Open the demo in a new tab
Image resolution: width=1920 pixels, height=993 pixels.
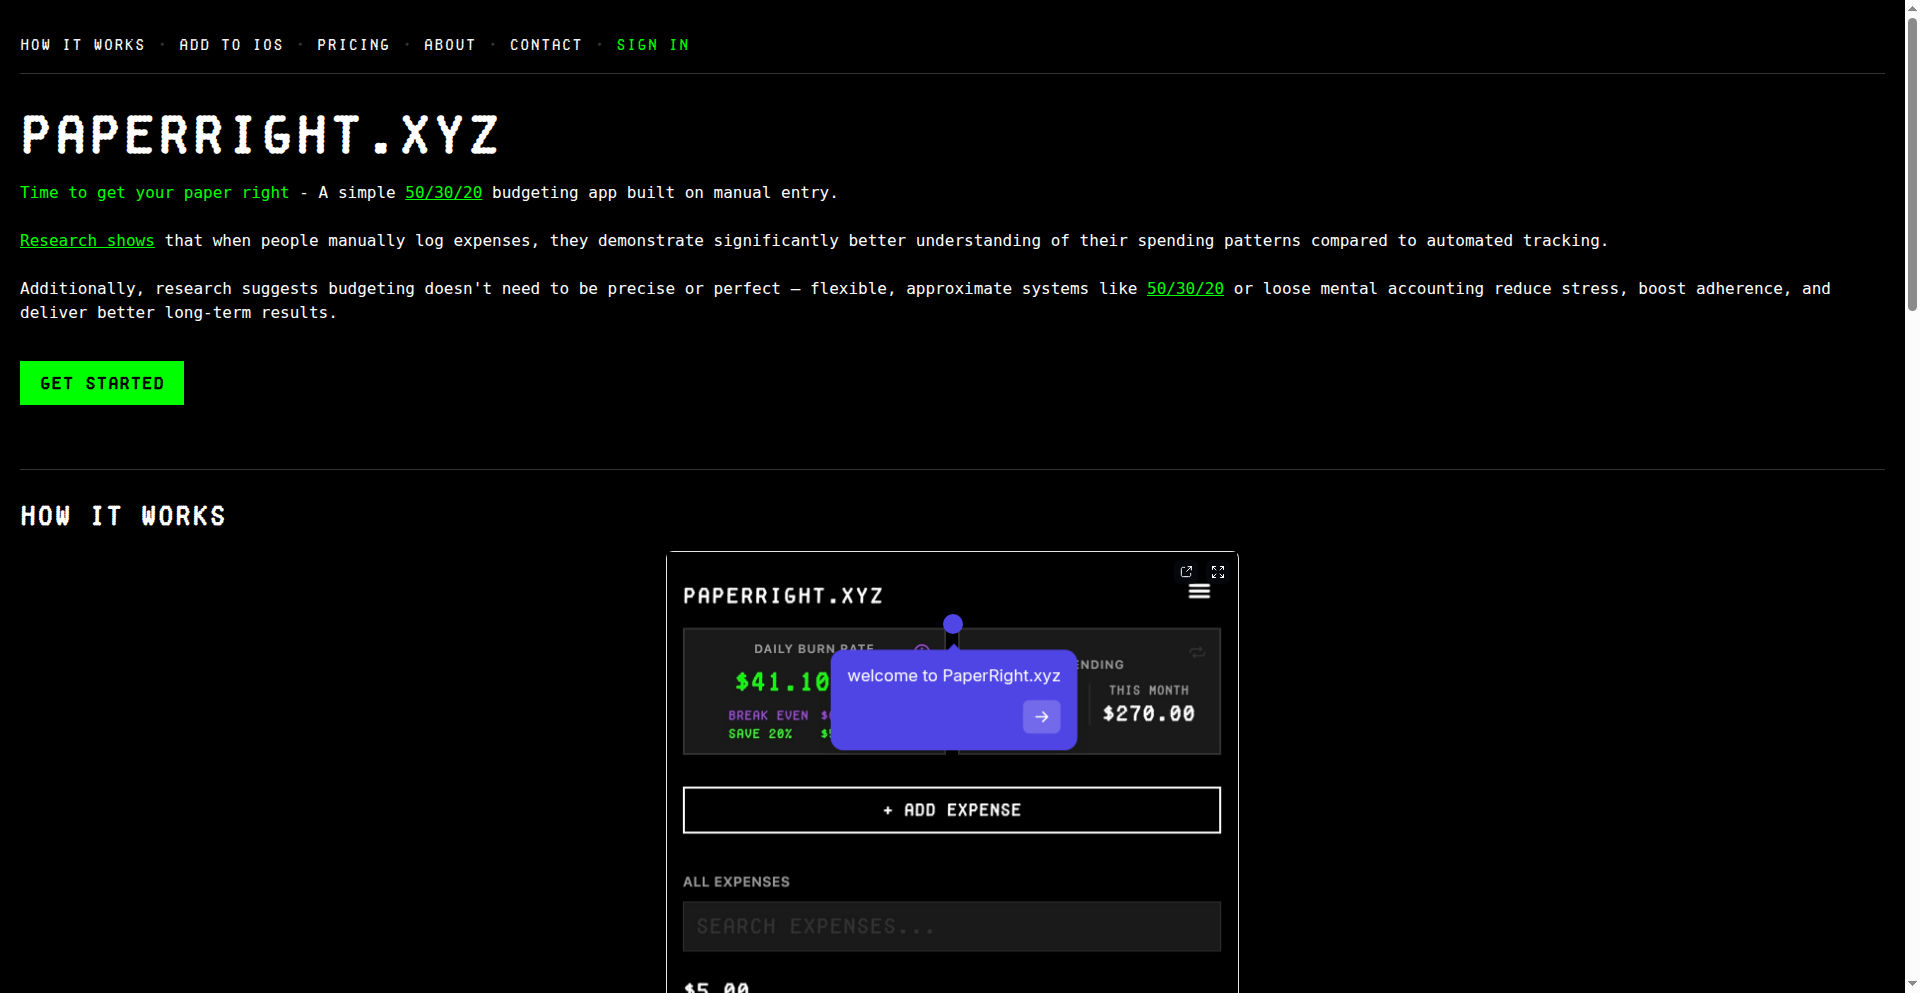pos(1187,571)
